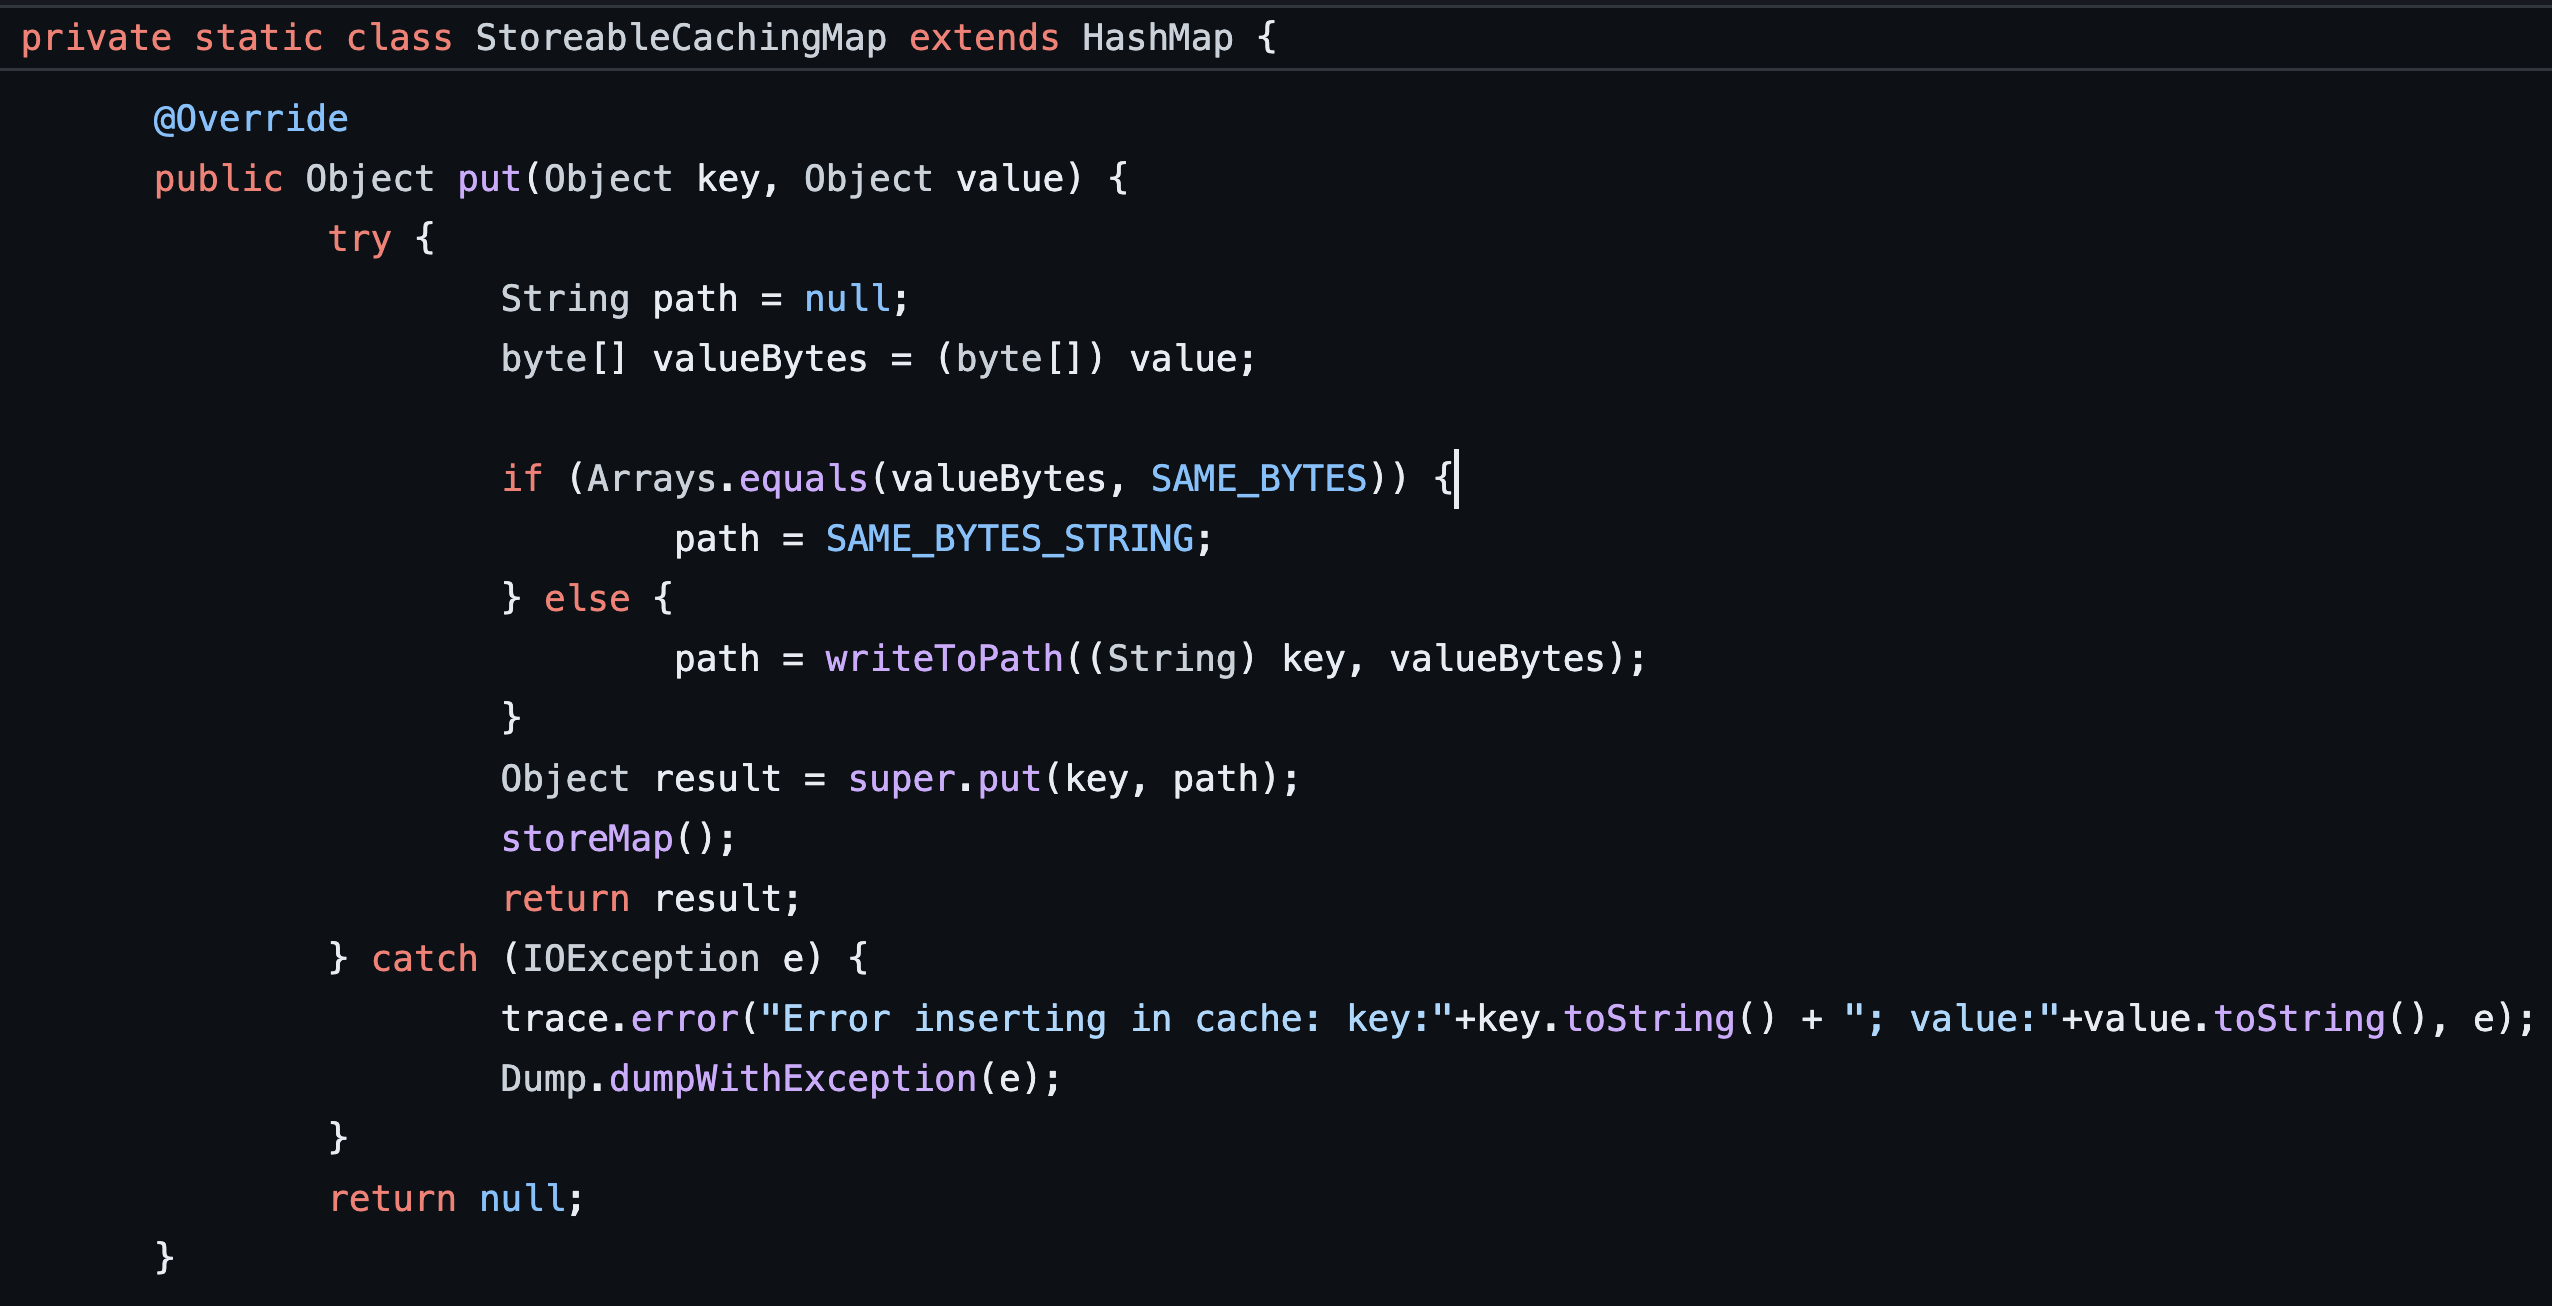Click the SAME_BYTES_STRING constant

[x=1010, y=539]
